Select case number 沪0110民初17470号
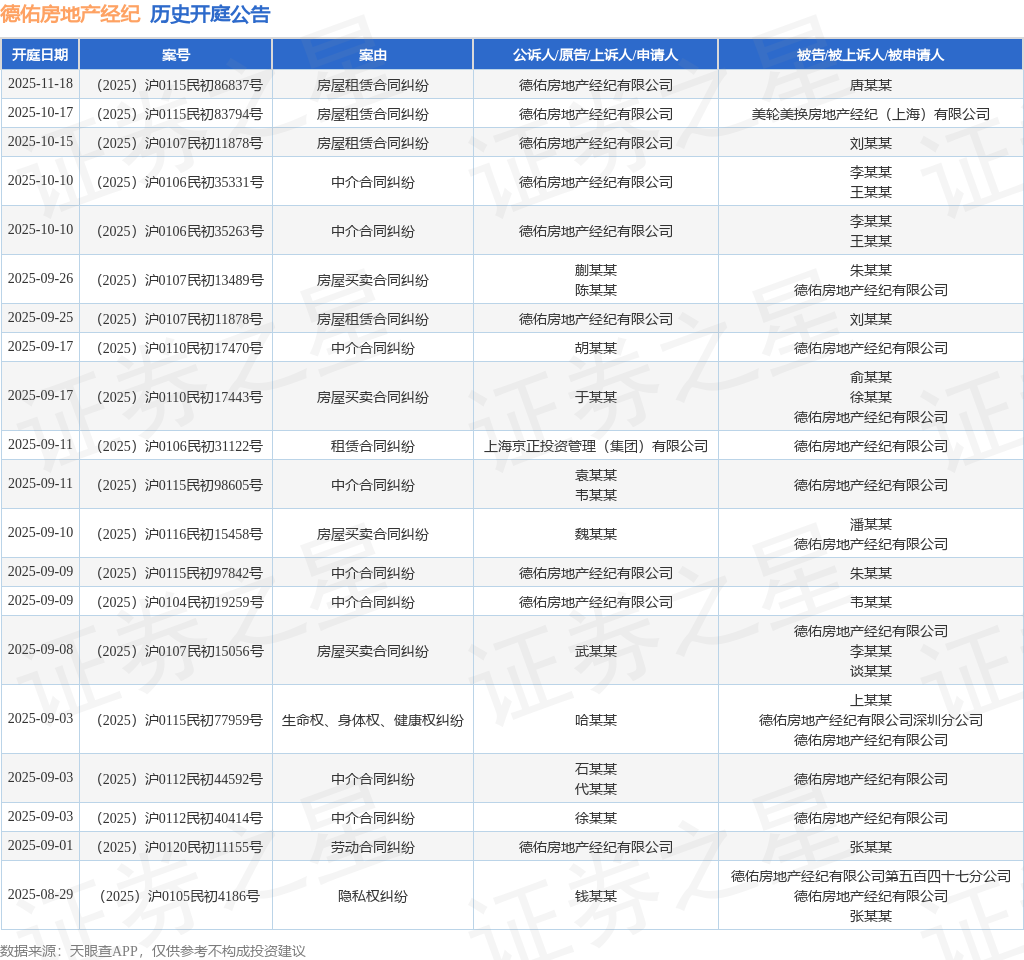The height and width of the screenshot is (960, 1024). (x=180, y=348)
